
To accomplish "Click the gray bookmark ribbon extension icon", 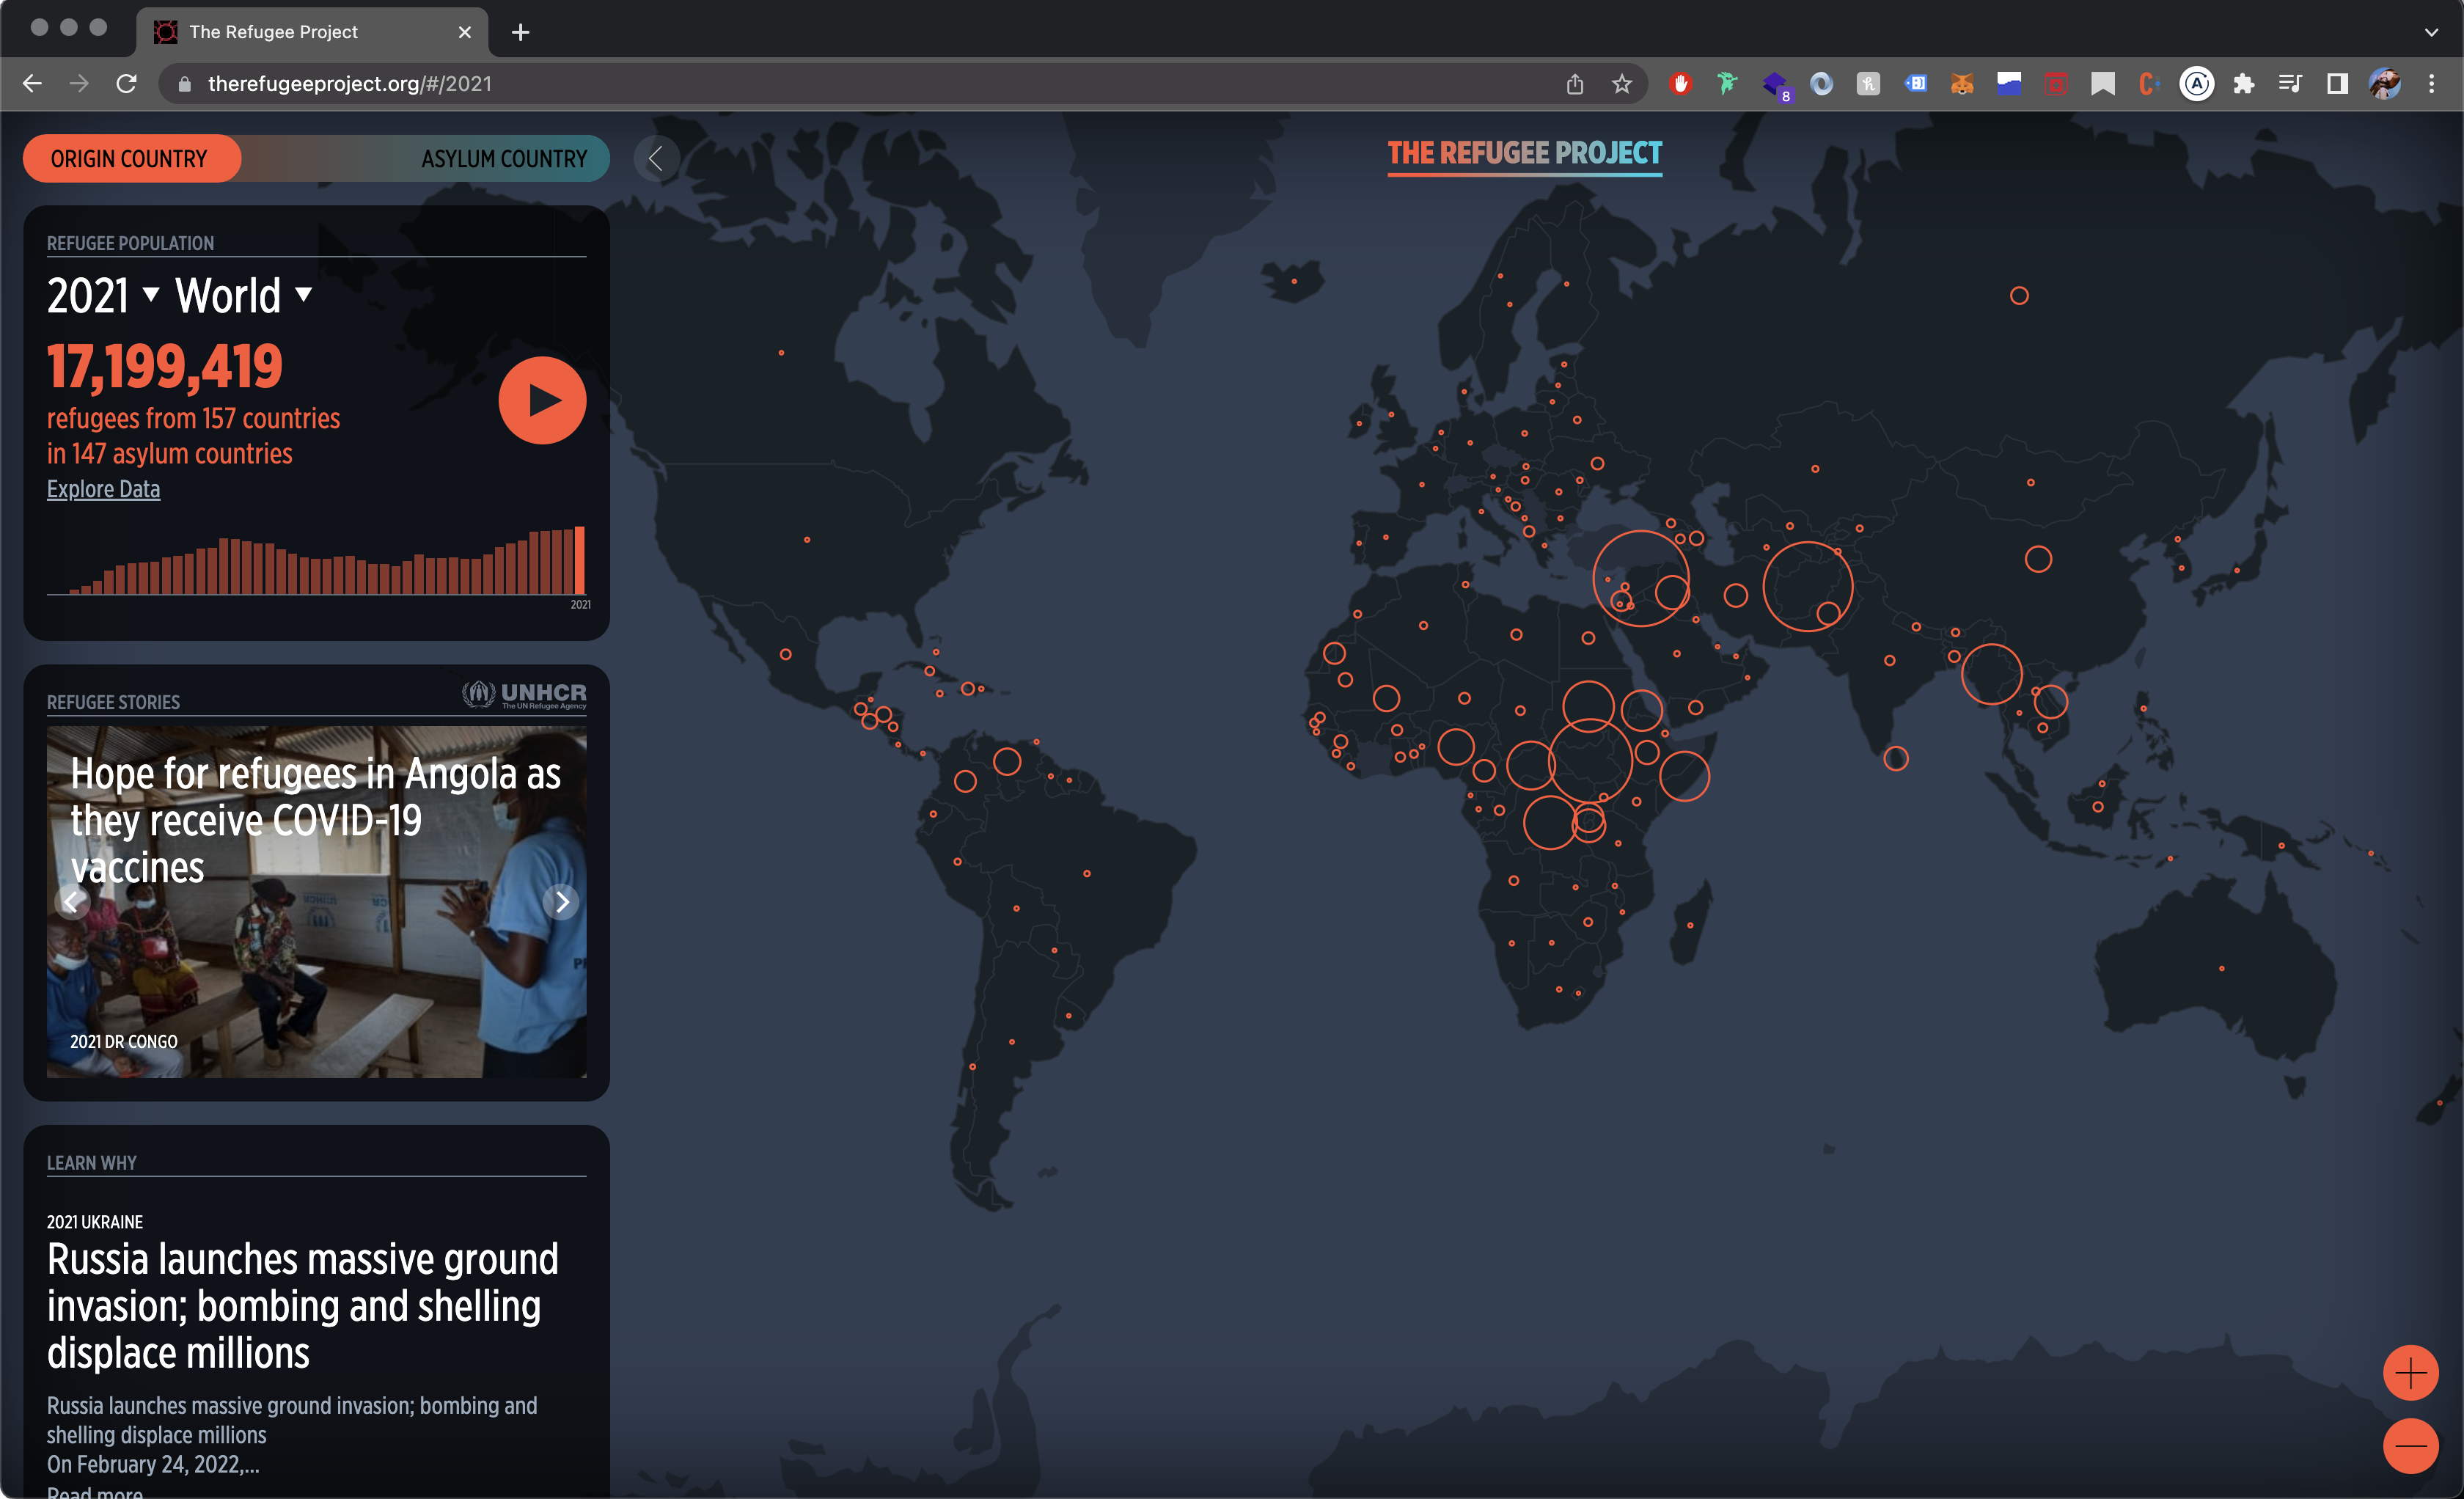I will pyautogui.click(x=2103, y=84).
